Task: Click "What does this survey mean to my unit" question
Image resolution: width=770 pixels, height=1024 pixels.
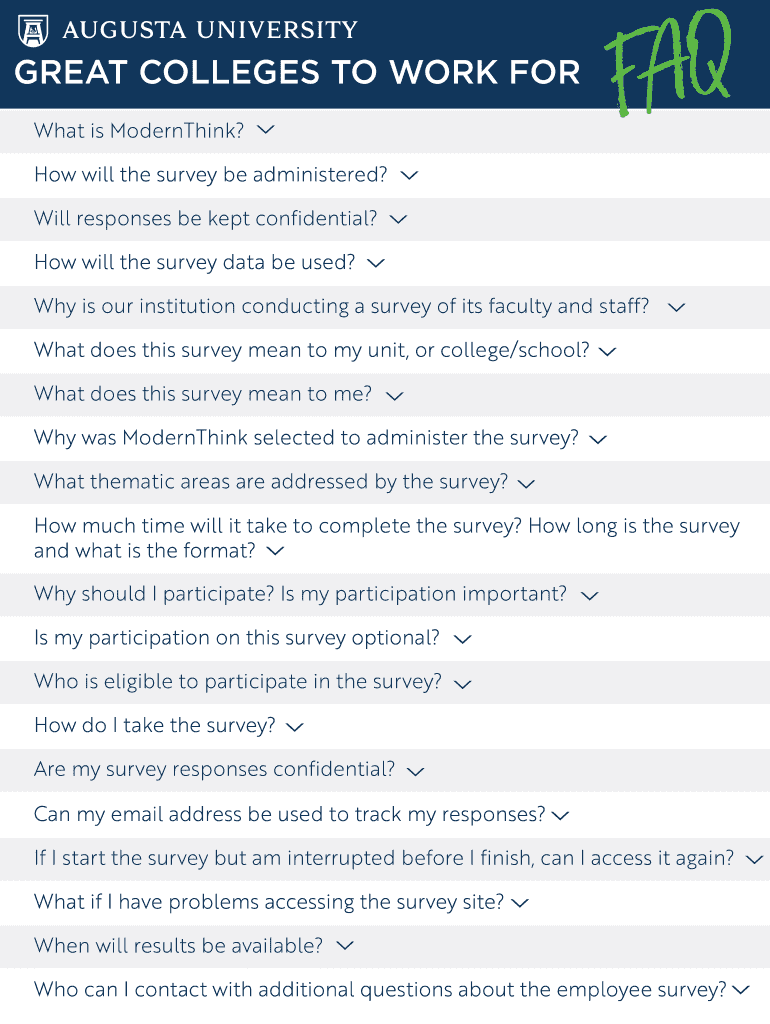Action: click(x=311, y=351)
